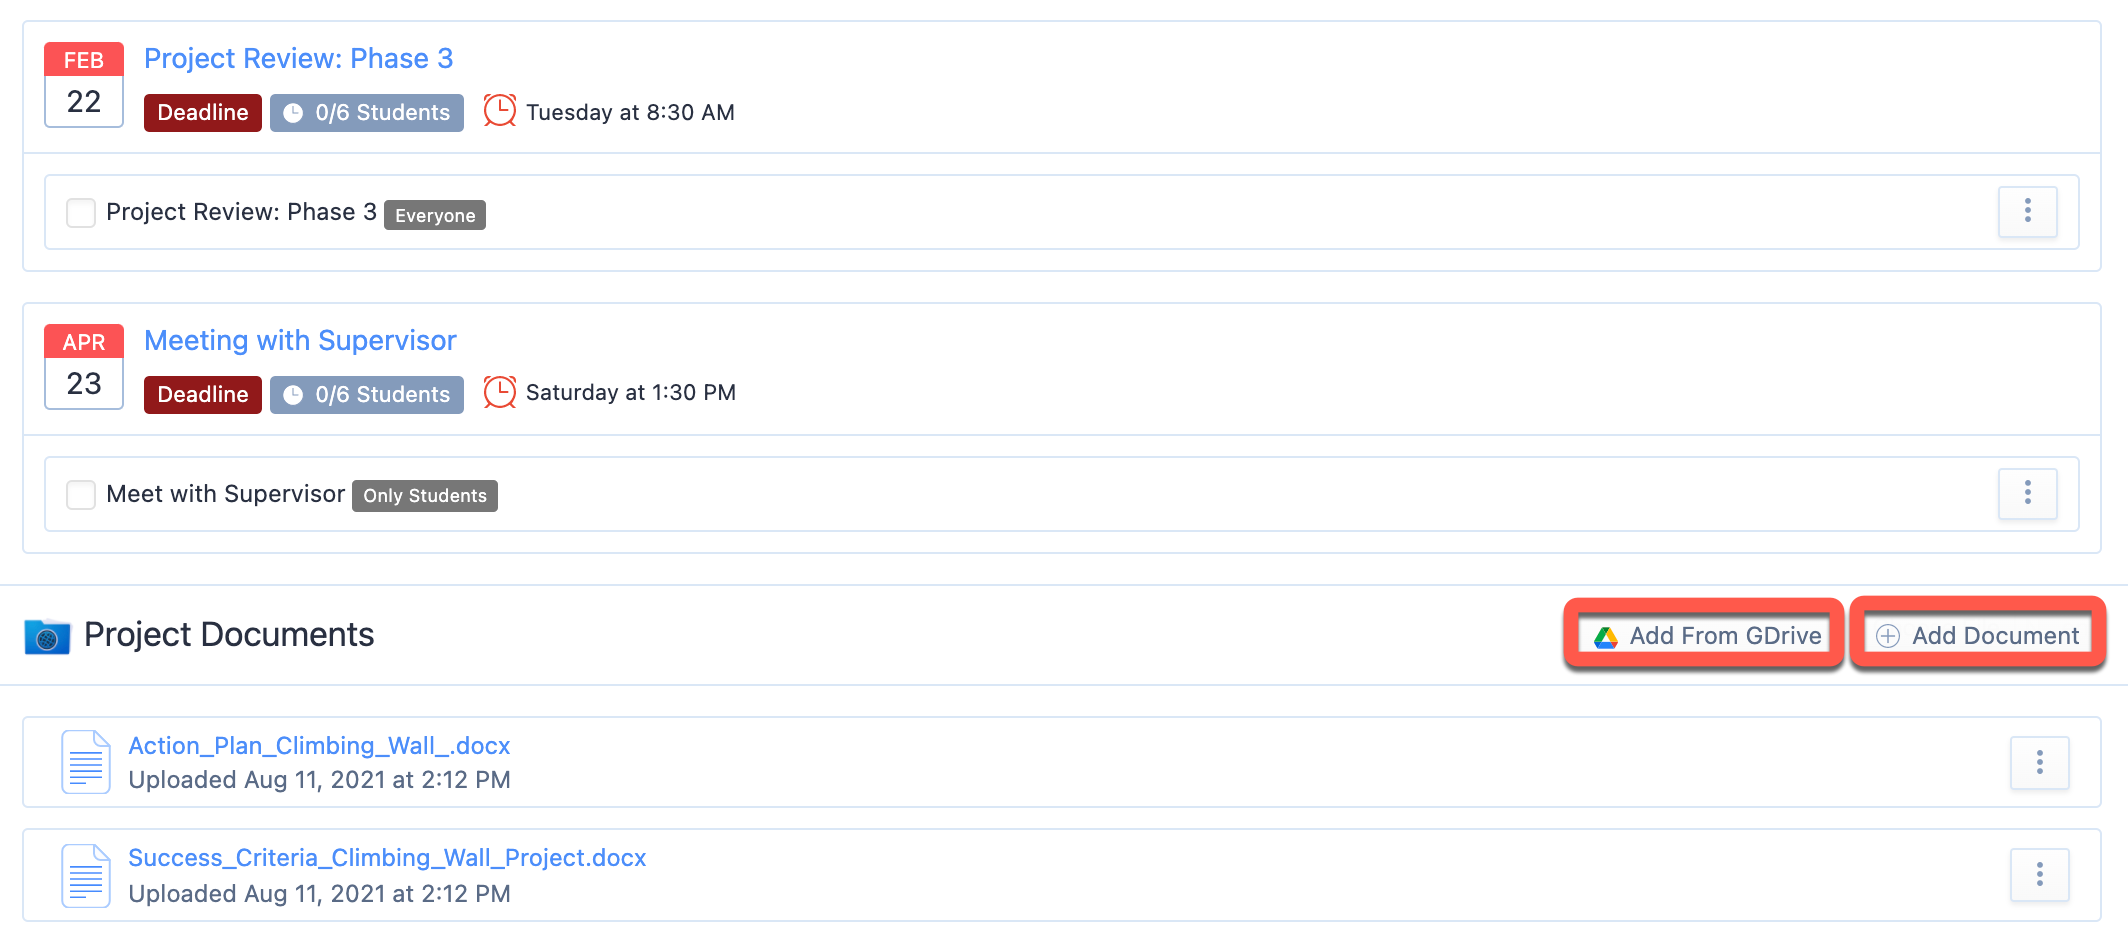Open Success_Criteria_Climbing_Wall_Project.docx file link

pos(387,858)
